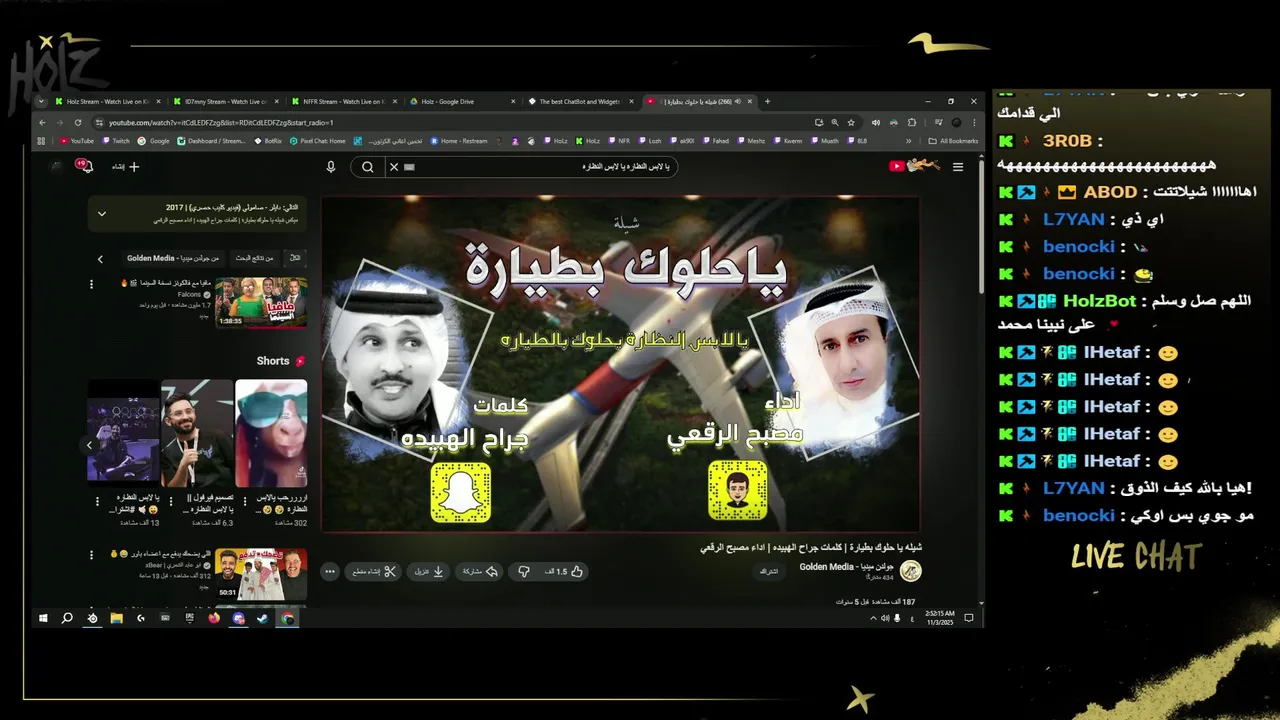Open the Home - Restream bookmark
Viewport: 1280px width, 720px height.
pos(459,141)
